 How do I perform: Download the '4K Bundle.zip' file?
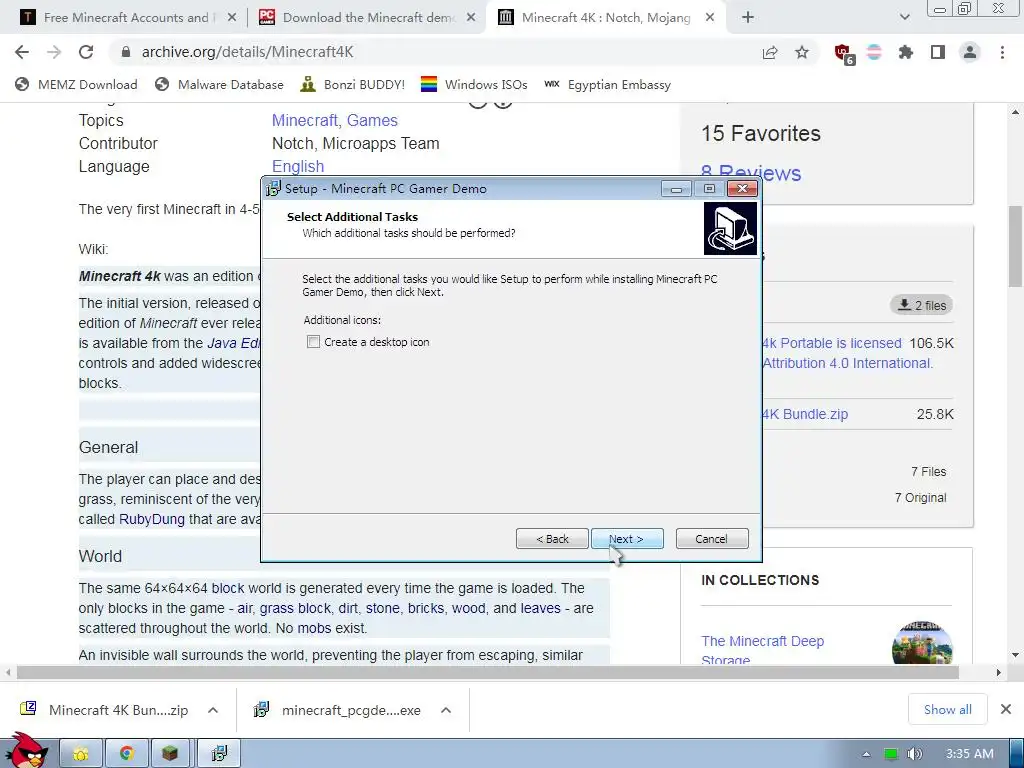point(805,414)
